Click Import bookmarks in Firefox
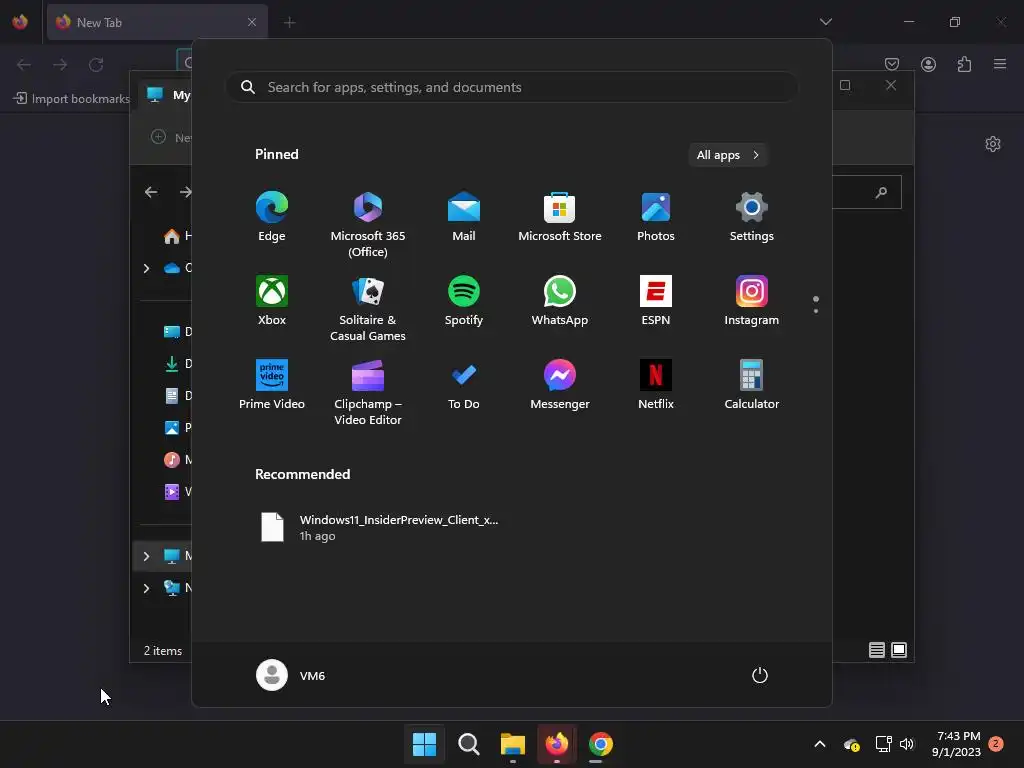This screenshot has height=768, width=1024. click(x=72, y=99)
